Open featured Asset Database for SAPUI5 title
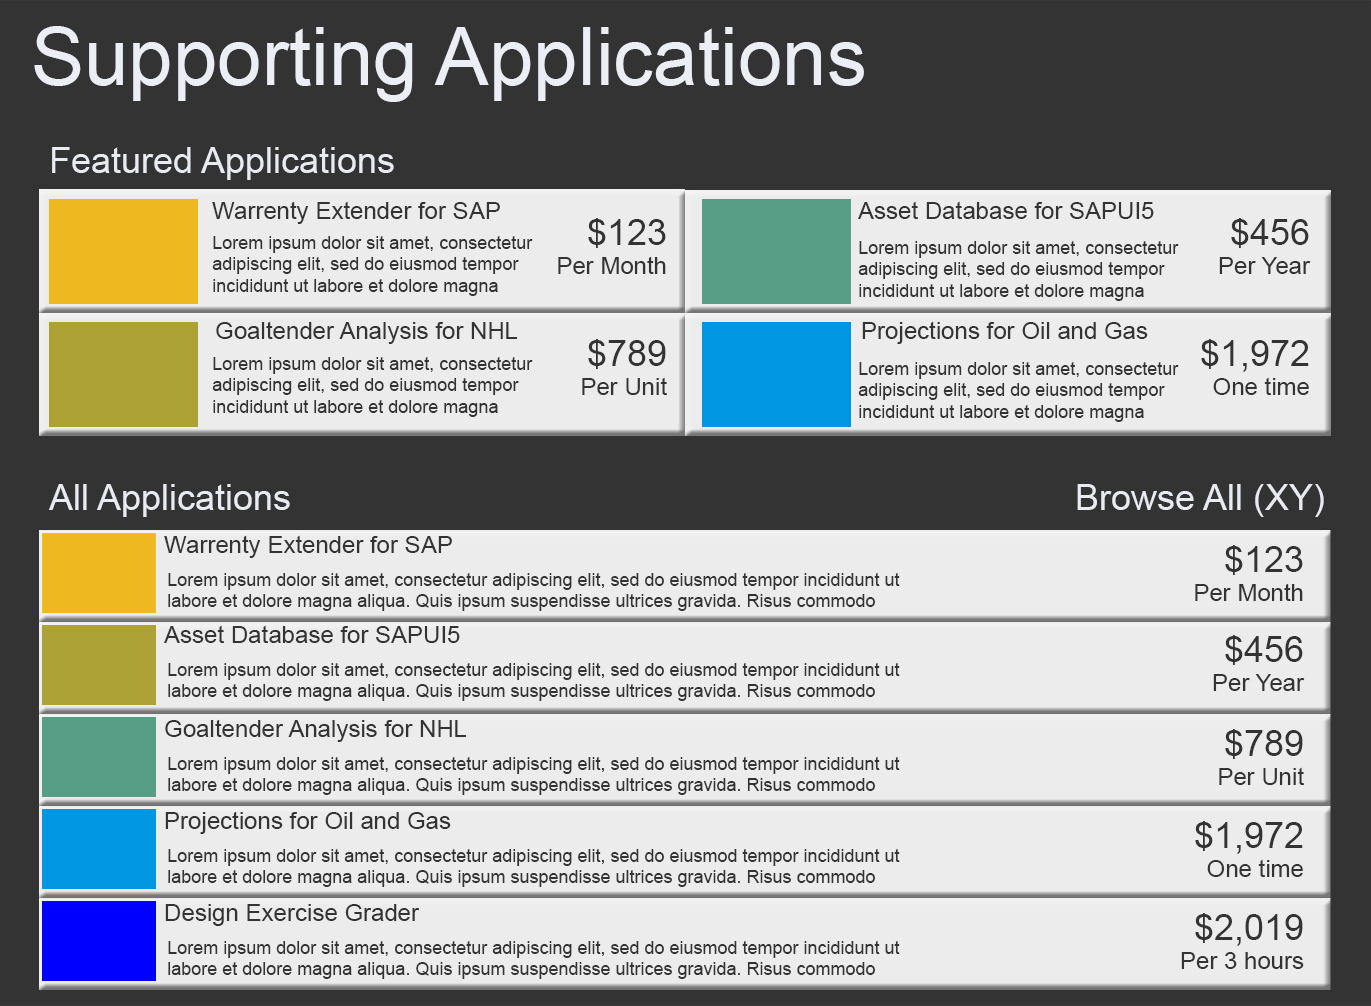 tap(1006, 211)
